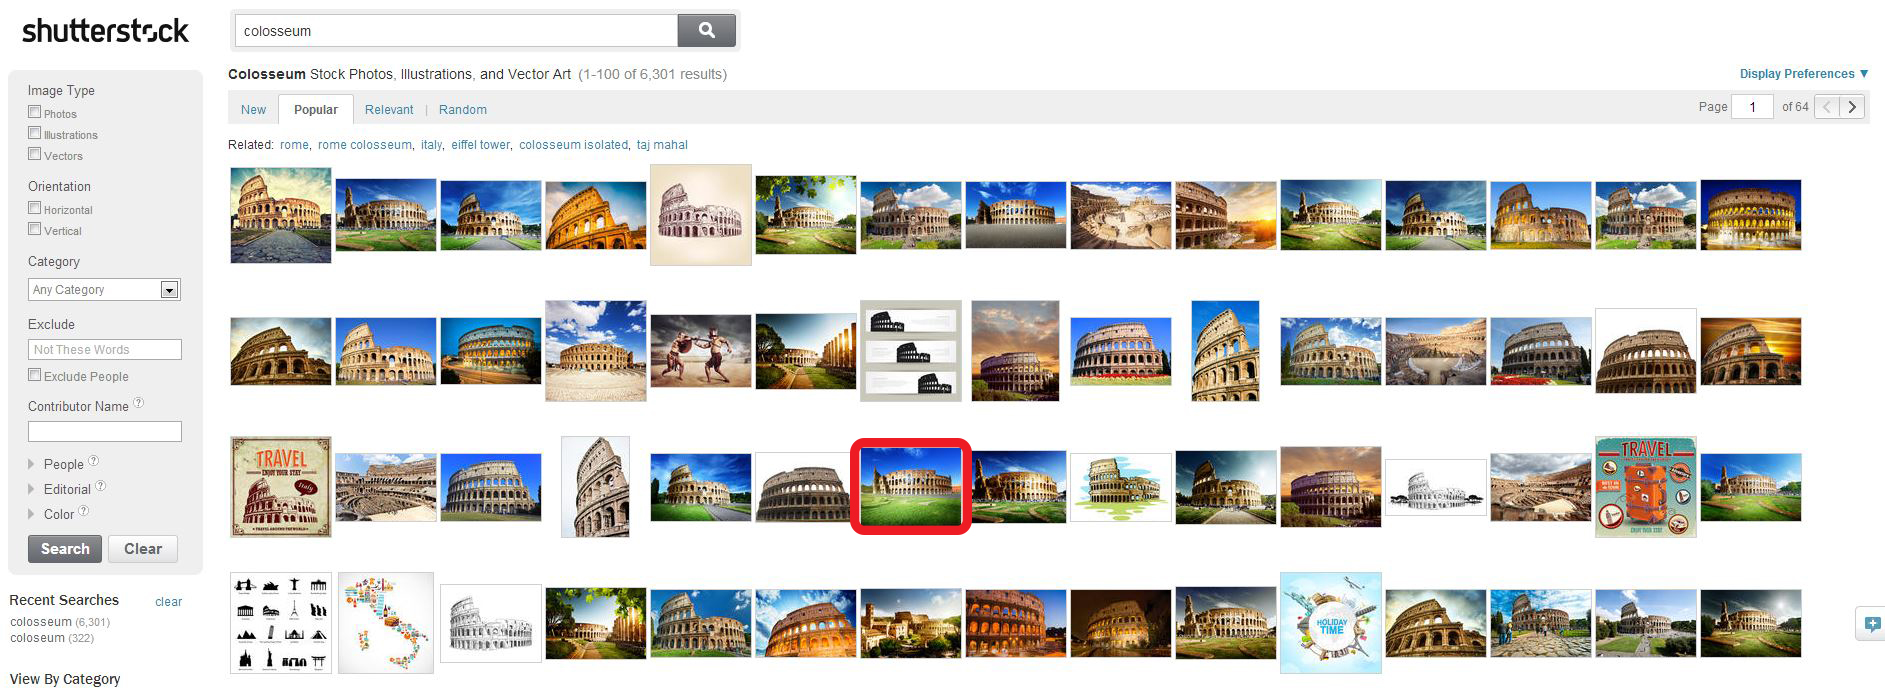This screenshot has width=1885, height=690.
Task: Switch to the New tab
Action: pos(253,109)
